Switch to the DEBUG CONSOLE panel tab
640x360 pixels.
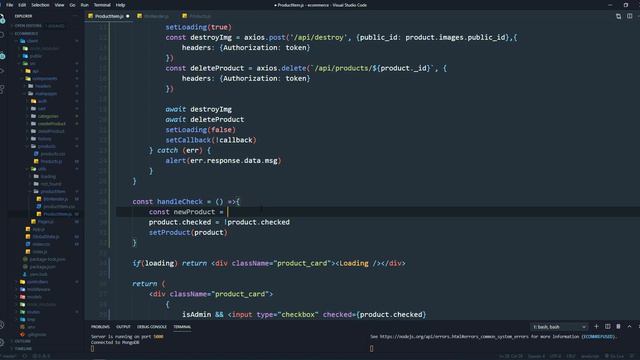pyautogui.click(x=151, y=327)
